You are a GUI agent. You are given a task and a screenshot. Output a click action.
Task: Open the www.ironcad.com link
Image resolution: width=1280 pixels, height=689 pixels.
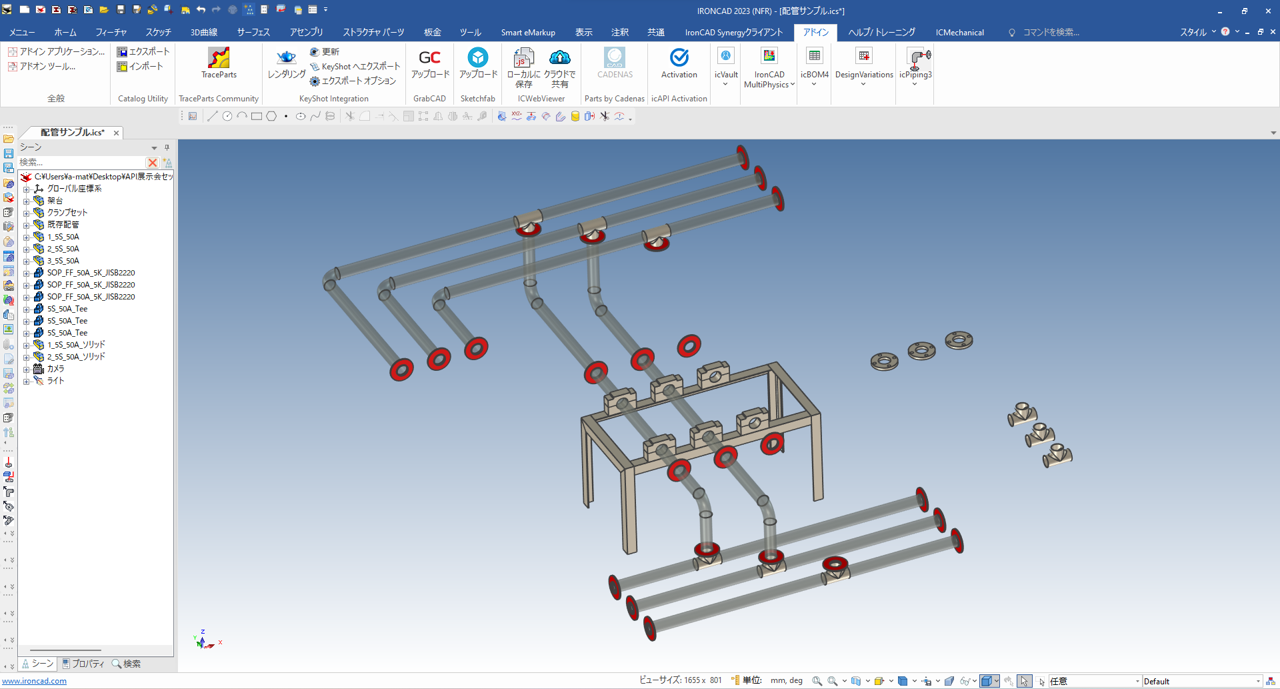(x=34, y=681)
